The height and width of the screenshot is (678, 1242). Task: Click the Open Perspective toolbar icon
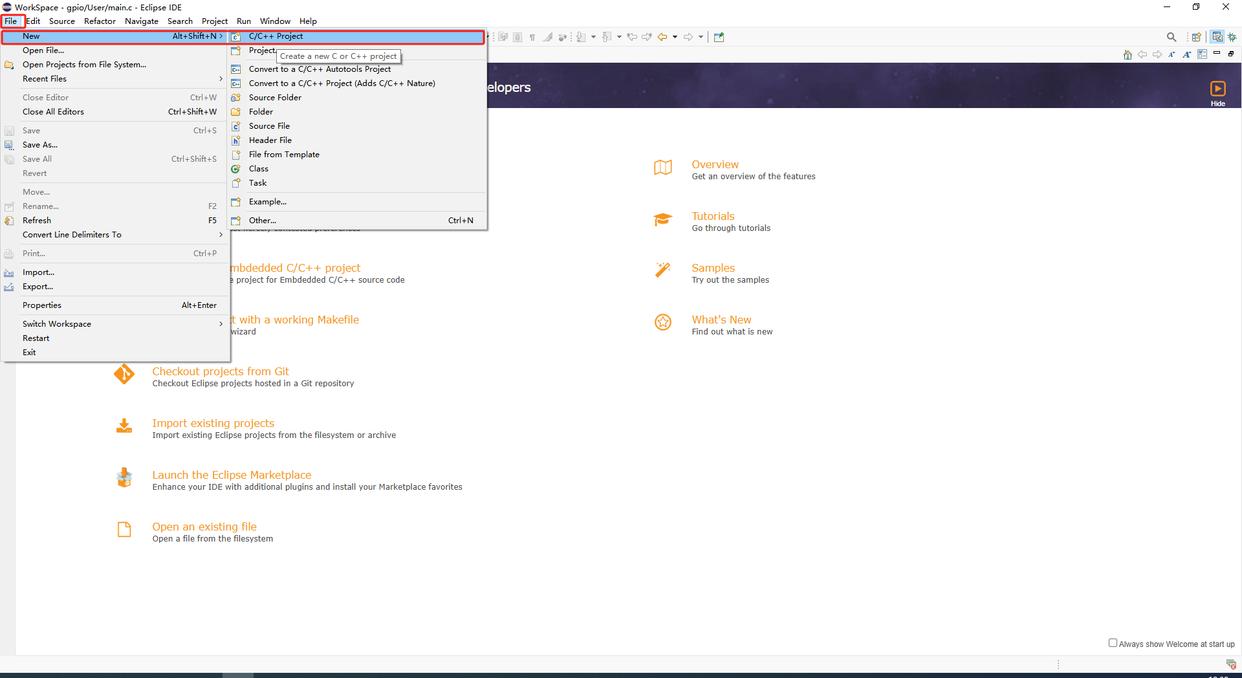click(x=1196, y=37)
